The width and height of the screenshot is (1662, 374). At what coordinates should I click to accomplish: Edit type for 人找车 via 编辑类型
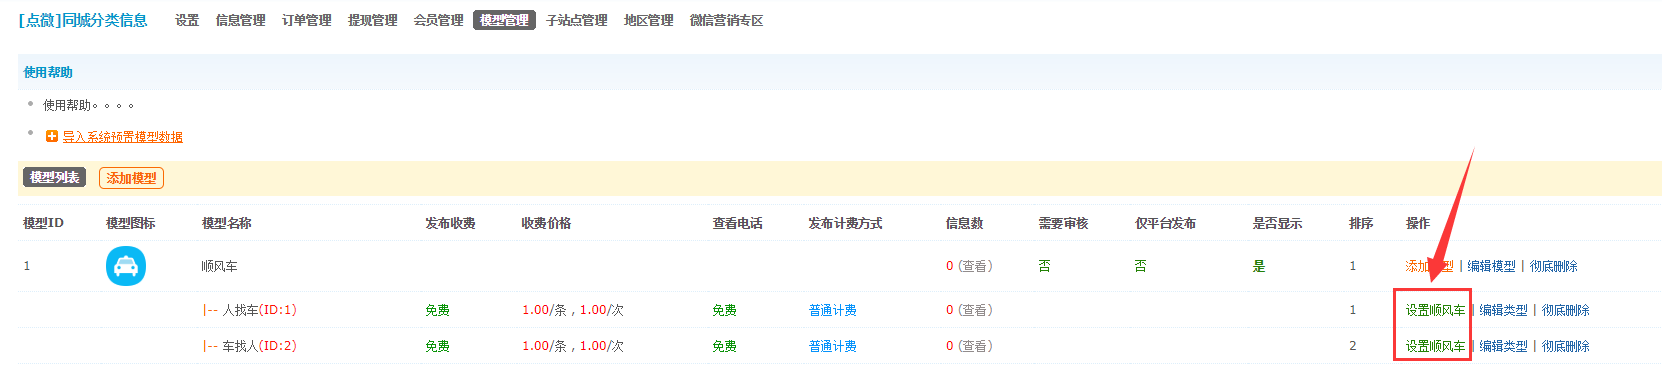click(1503, 310)
